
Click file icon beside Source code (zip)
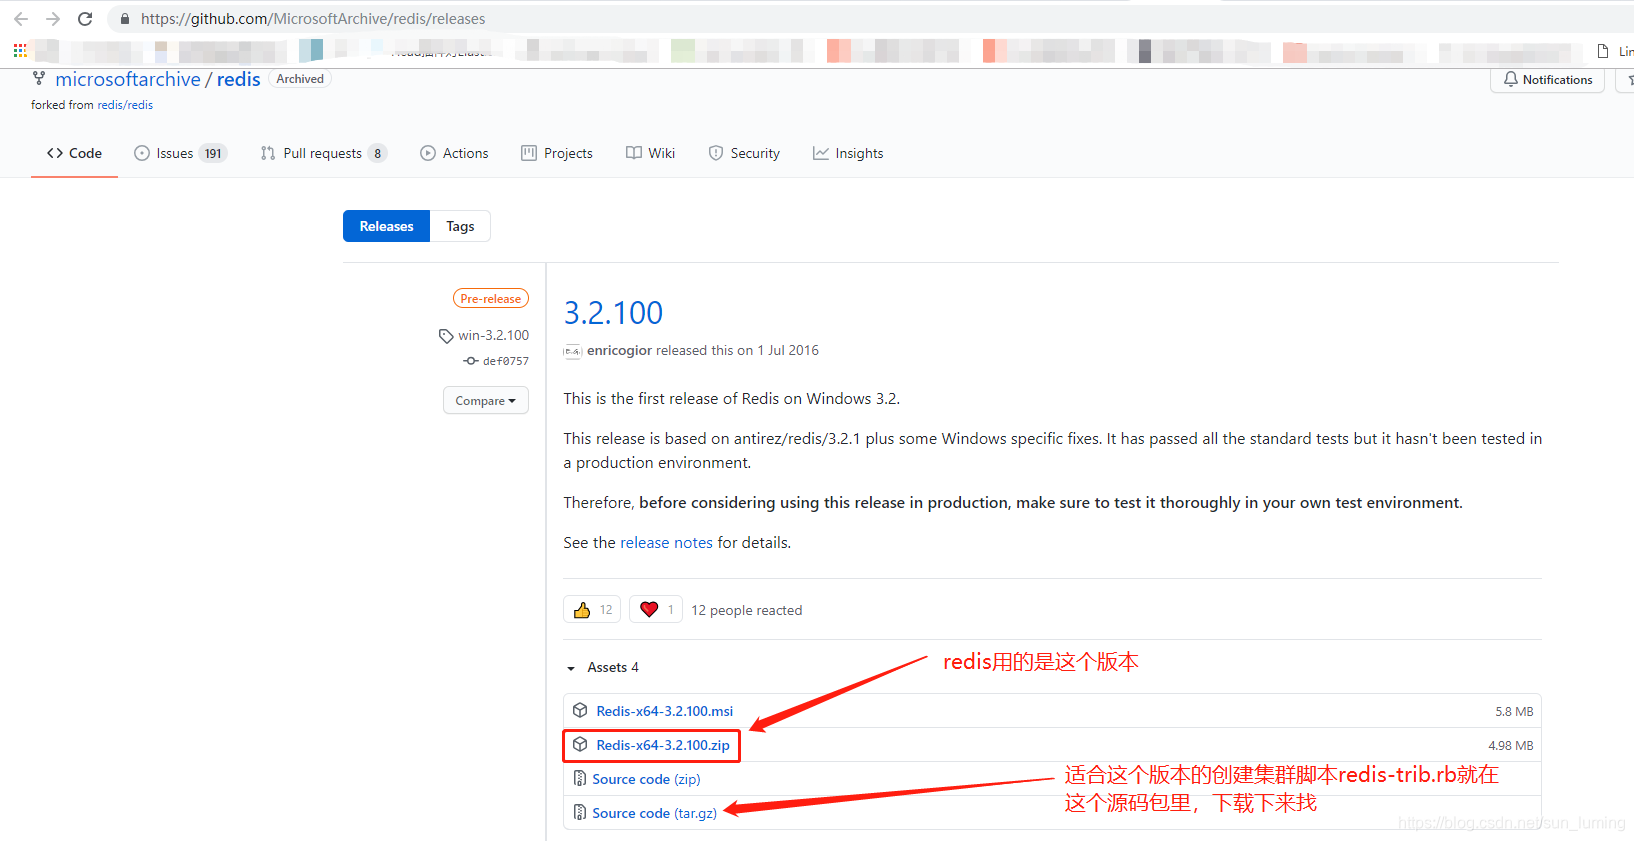pos(580,778)
